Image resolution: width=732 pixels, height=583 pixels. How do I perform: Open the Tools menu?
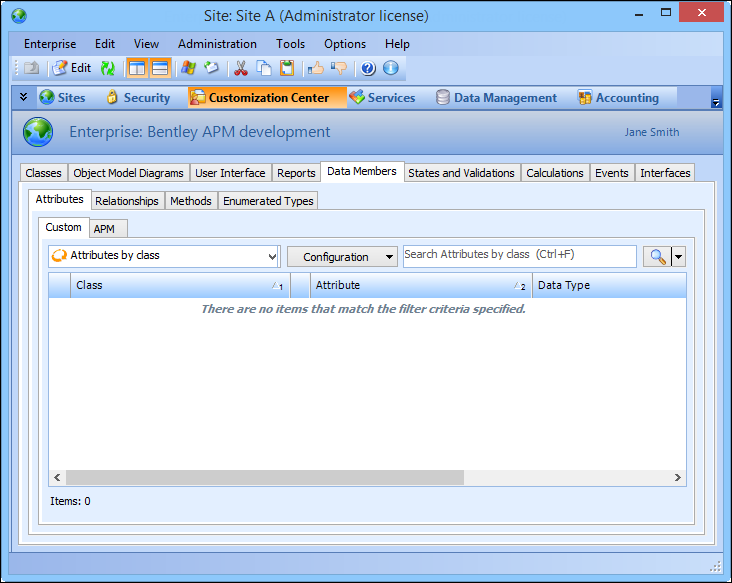coord(290,44)
